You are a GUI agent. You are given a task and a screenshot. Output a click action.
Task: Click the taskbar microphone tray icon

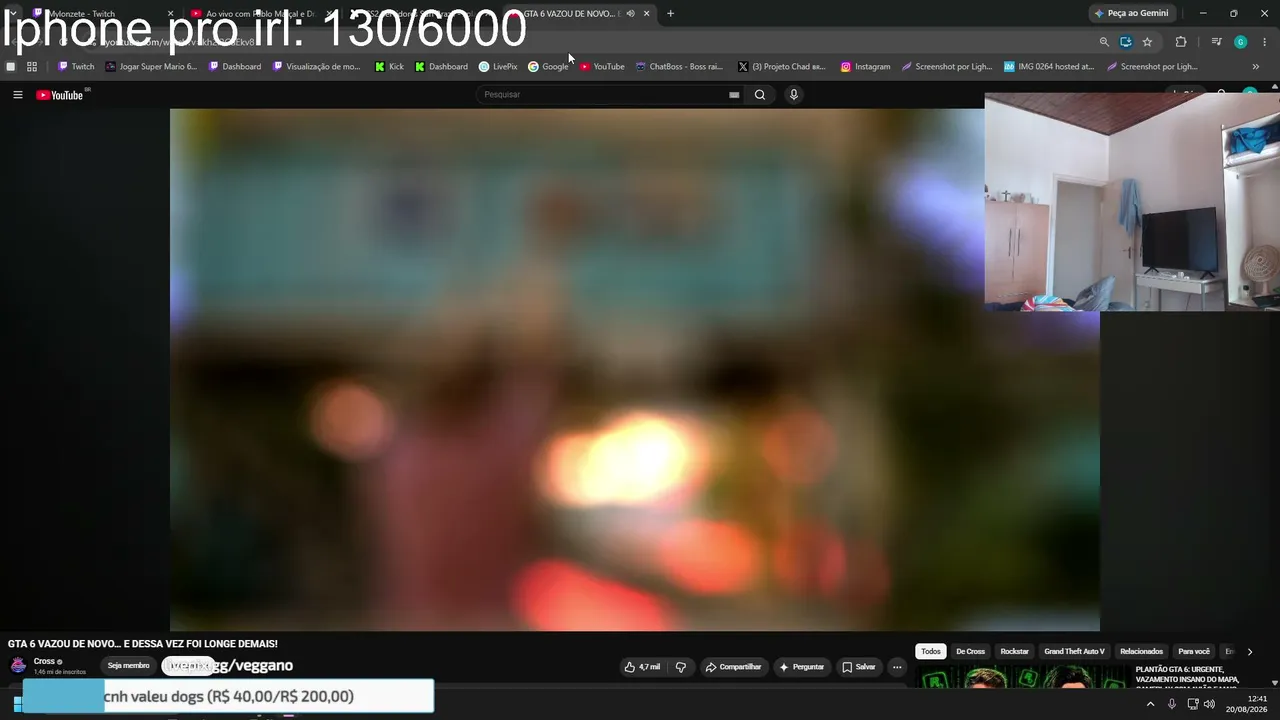click(1172, 704)
